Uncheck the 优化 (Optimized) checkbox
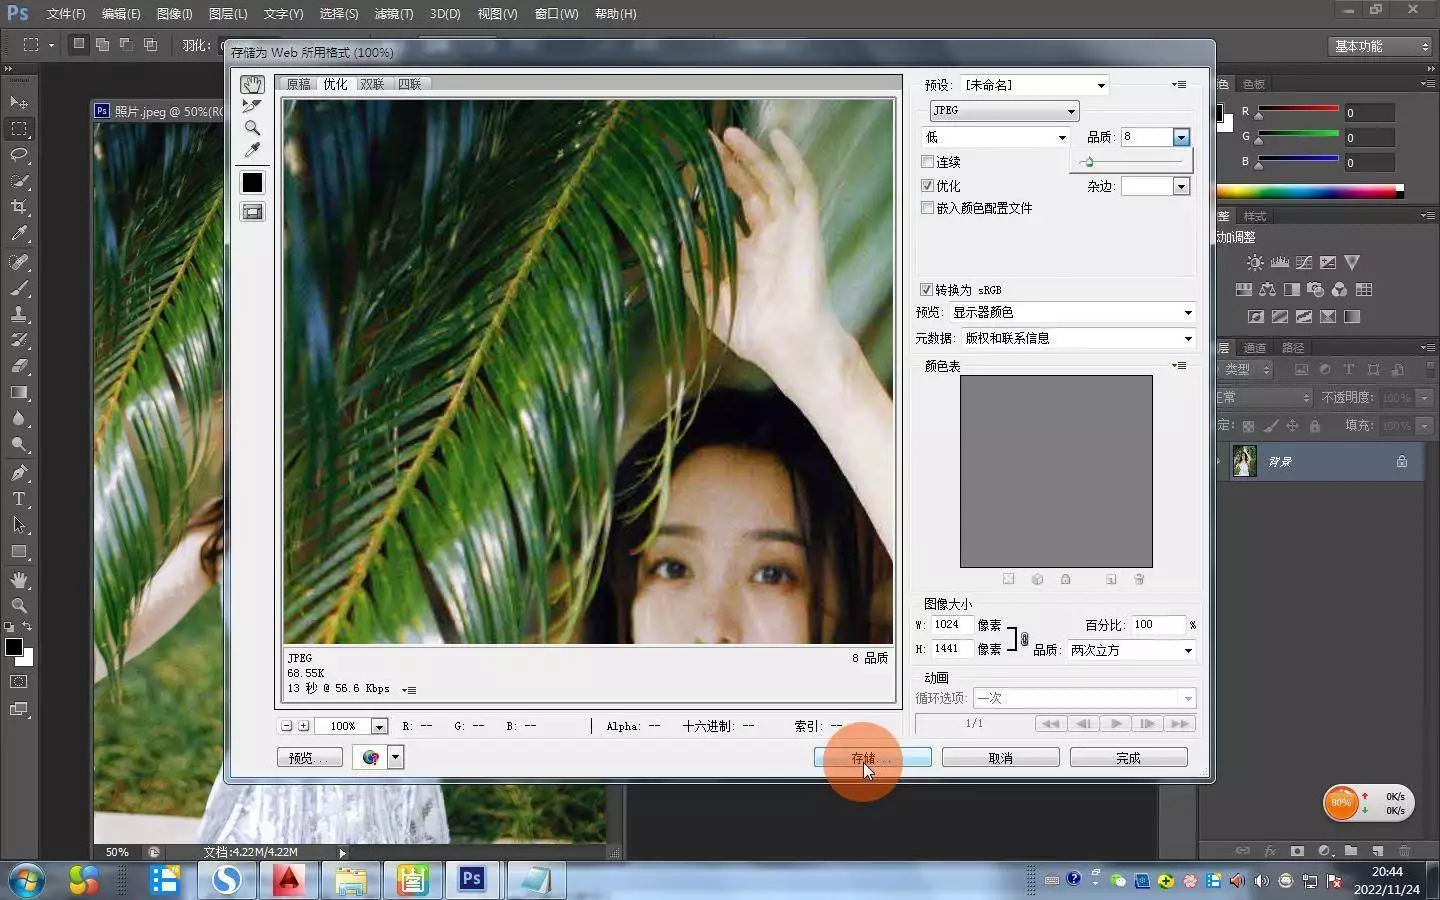The height and width of the screenshot is (900, 1440). click(927, 186)
